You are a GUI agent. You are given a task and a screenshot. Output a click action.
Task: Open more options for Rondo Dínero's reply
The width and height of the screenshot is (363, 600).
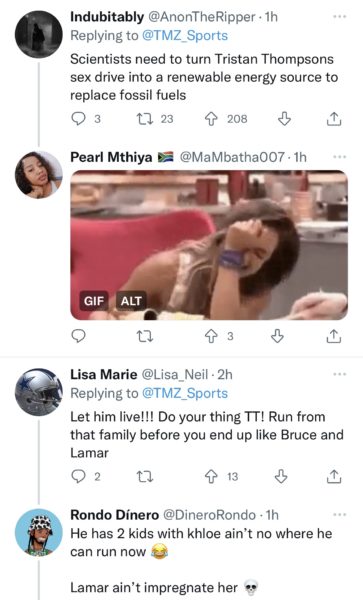coord(339,515)
